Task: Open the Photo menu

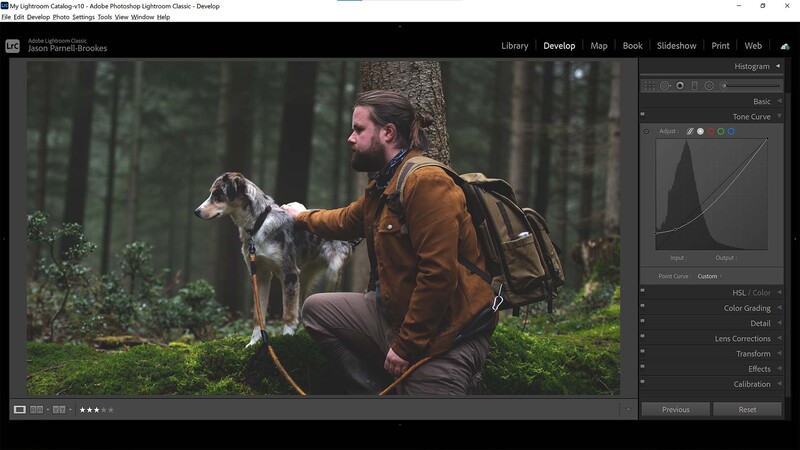Action: (x=61, y=17)
